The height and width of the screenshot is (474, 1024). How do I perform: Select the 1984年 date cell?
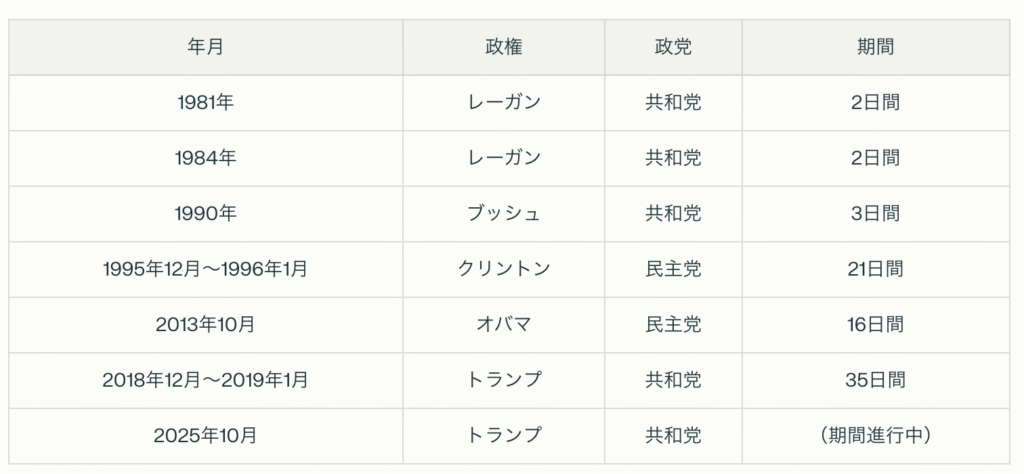[x=205, y=158]
